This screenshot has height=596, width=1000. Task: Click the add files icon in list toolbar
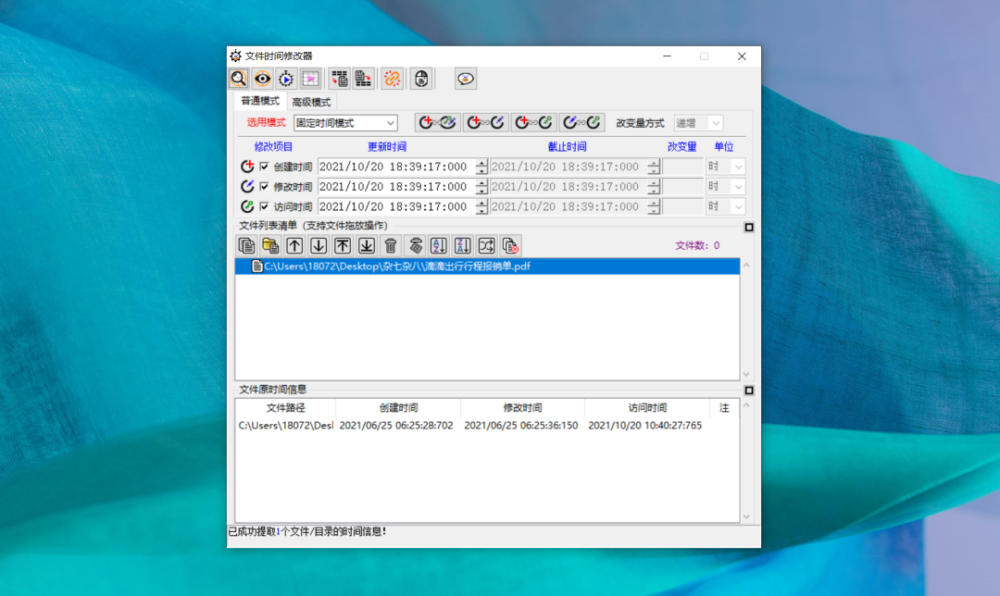tap(246, 245)
